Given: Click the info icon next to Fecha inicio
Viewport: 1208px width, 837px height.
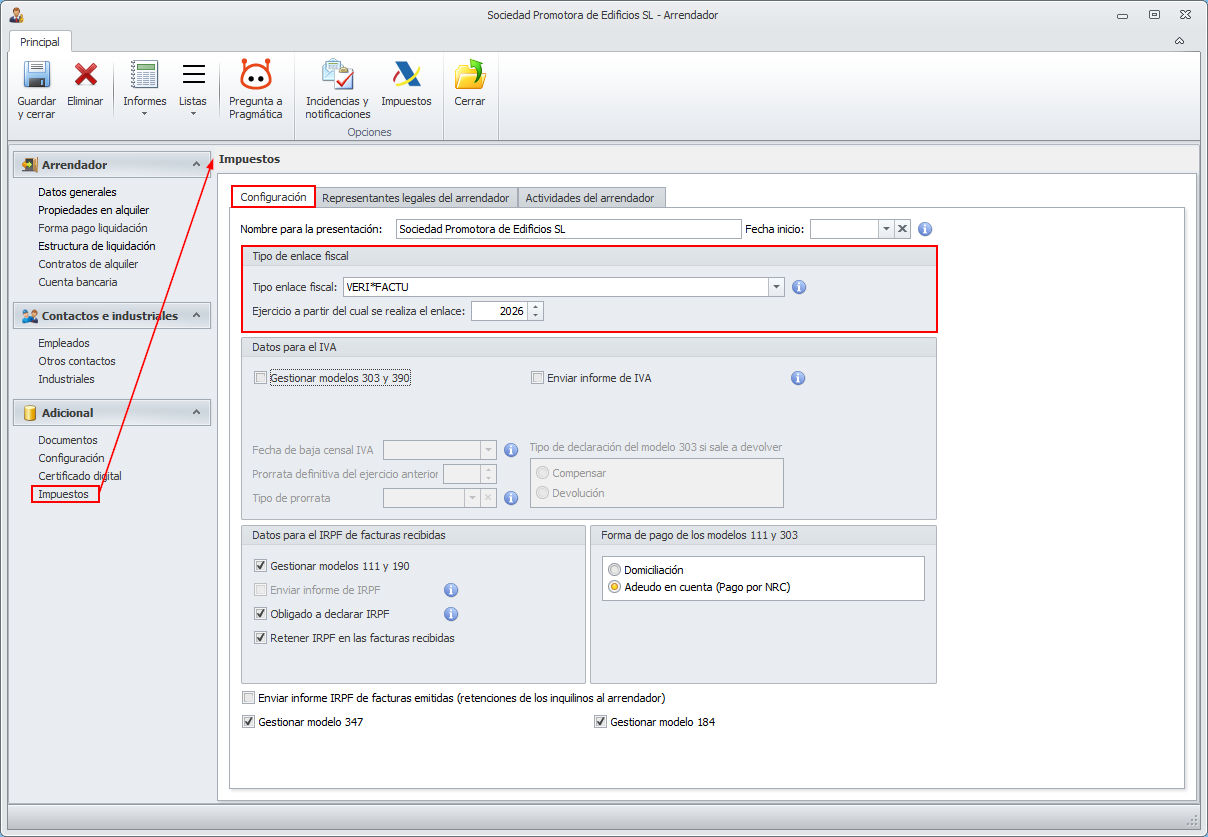Looking at the screenshot, I should pyautogui.click(x=925, y=229).
